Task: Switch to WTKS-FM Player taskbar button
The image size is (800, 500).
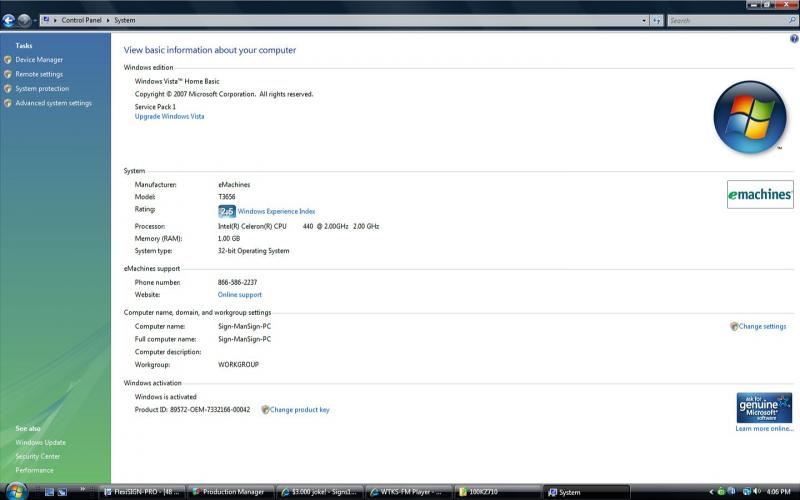Action: [408, 492]
